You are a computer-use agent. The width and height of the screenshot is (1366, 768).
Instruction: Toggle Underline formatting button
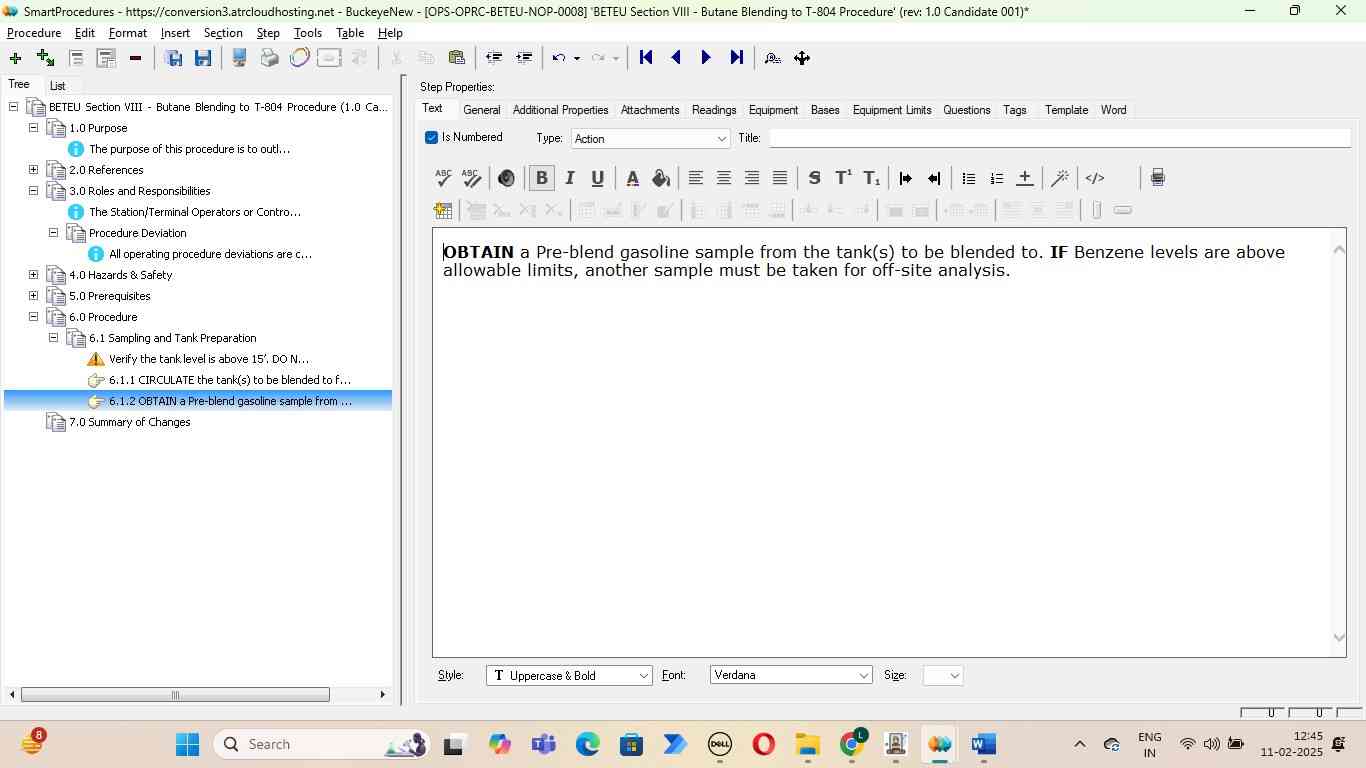pyautogui.click(x=598, y=178)
